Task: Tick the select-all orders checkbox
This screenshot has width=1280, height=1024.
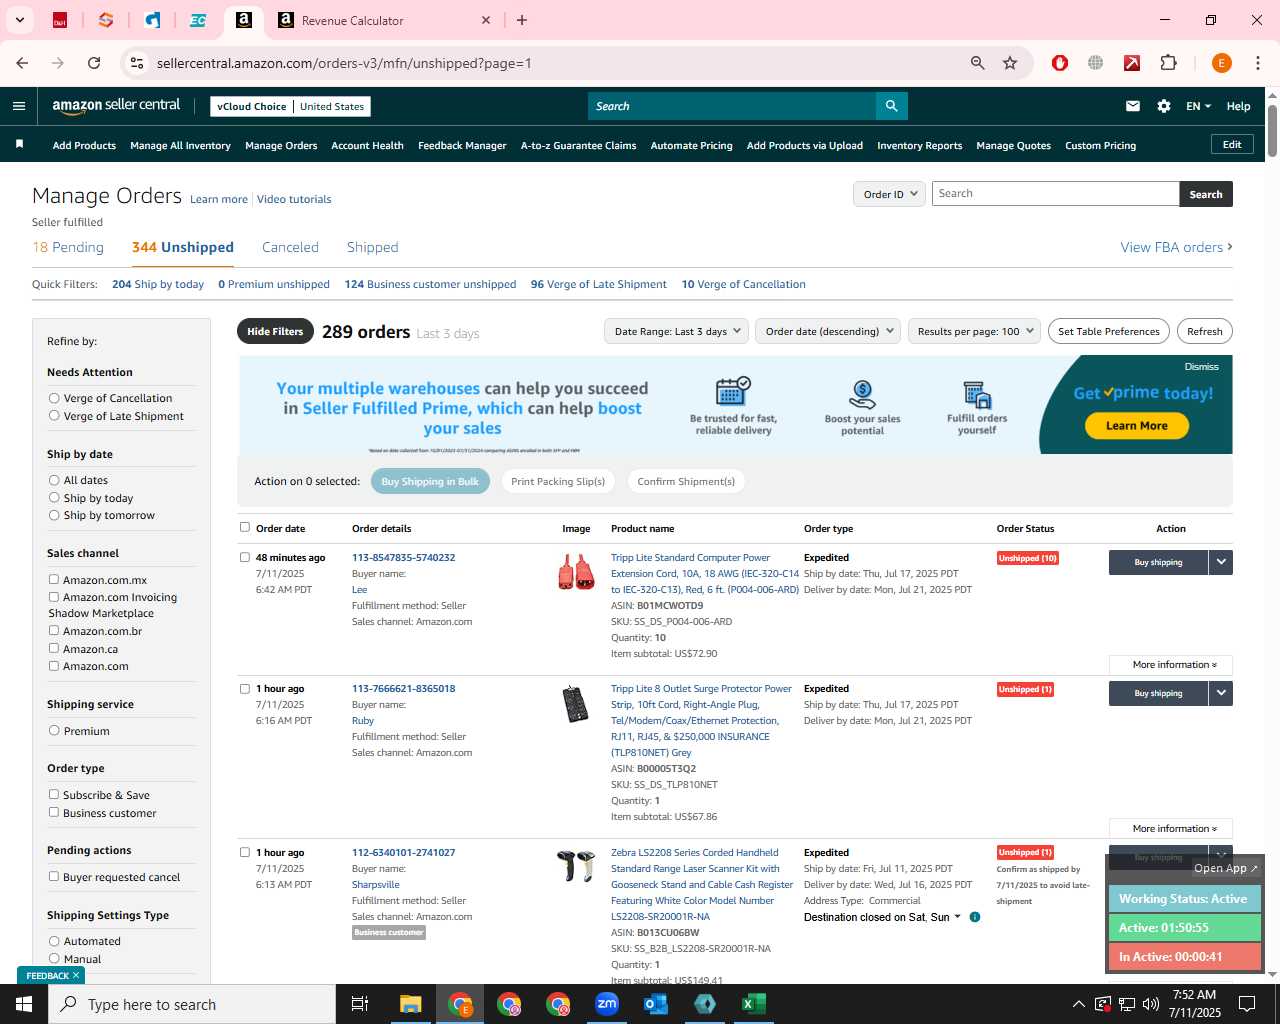Action: click(x=245, y=527)
